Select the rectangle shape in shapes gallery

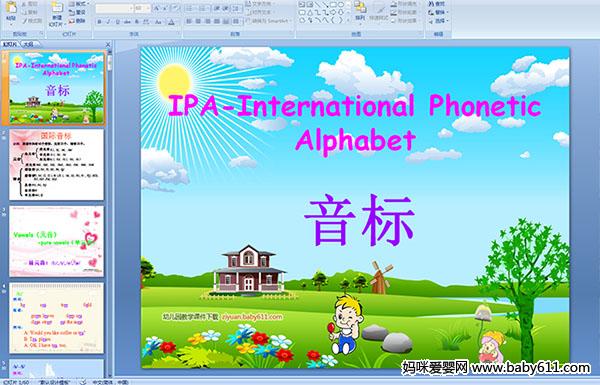[333, 4]
